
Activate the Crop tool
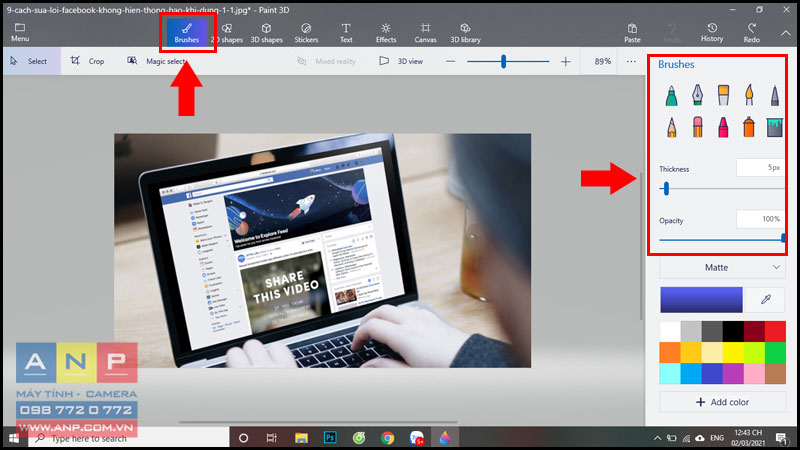(87, 61)
